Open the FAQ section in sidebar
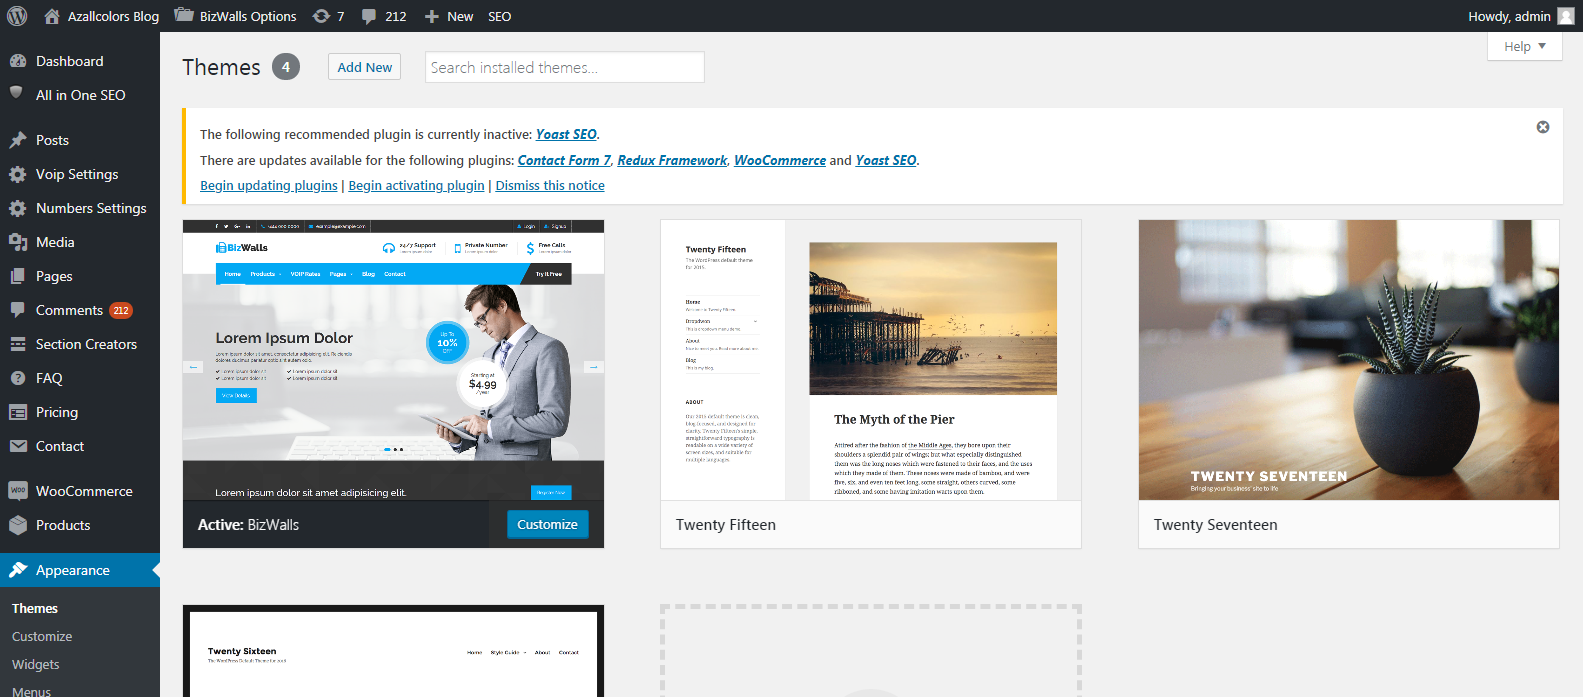Image resolution: width=1583 pixels, height=697 pixels. (x=49, y=378)
